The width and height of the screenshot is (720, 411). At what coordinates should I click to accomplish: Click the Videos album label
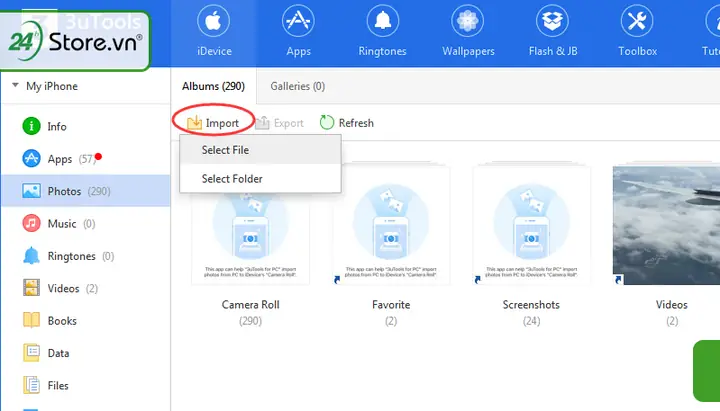point(672,305)
